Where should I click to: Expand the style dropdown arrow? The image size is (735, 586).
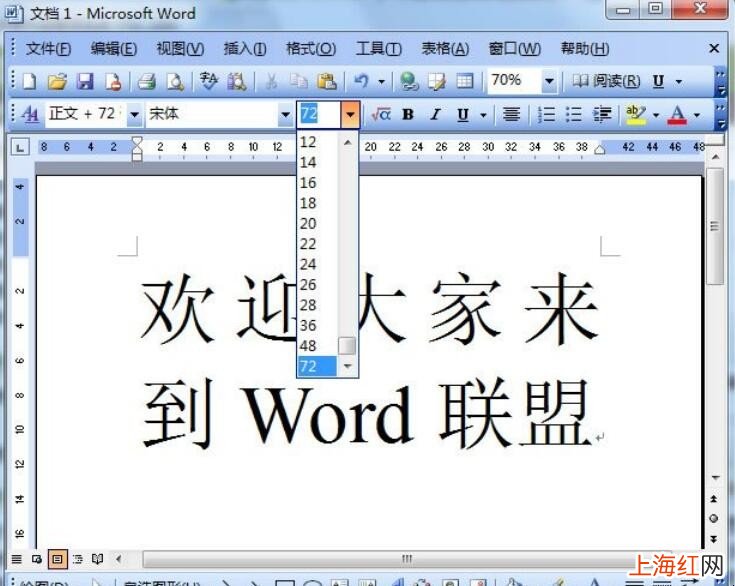click(x=134, y=114)
